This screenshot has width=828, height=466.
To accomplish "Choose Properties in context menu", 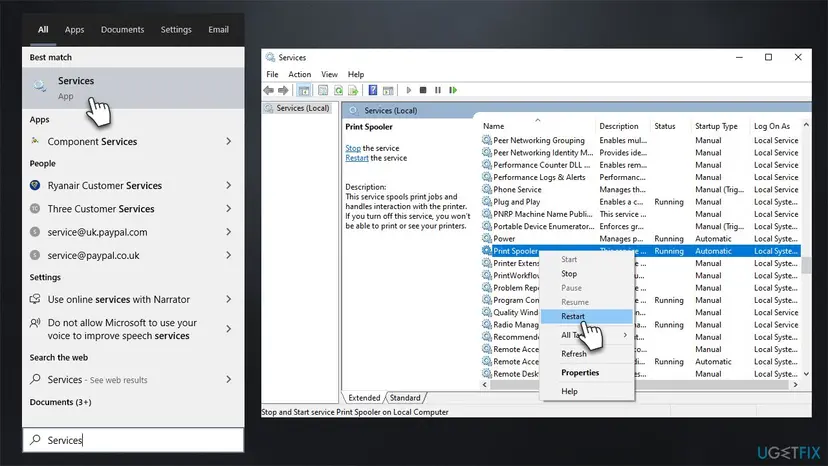I will point(587,372).
